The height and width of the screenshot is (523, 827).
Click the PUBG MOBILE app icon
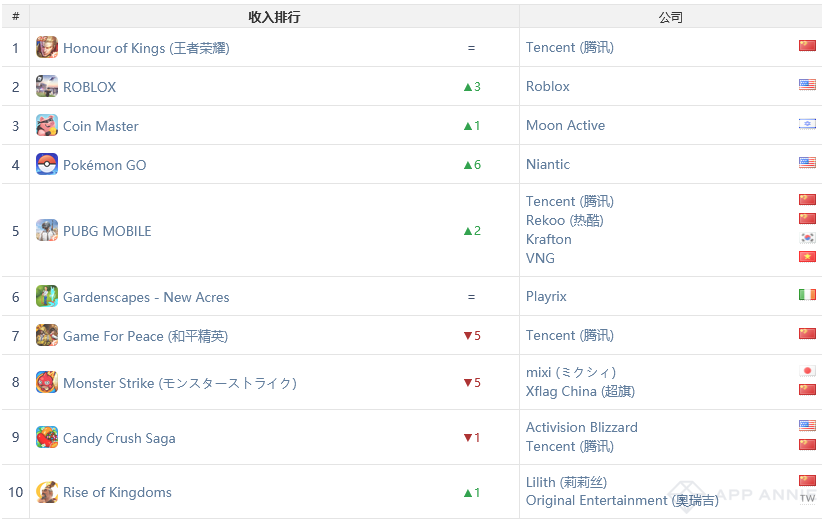[47, 230]
